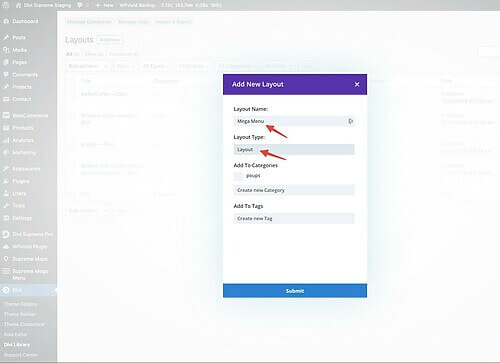
Task: Open Theme Builder submenu item
Action: (x=20, y=314)
